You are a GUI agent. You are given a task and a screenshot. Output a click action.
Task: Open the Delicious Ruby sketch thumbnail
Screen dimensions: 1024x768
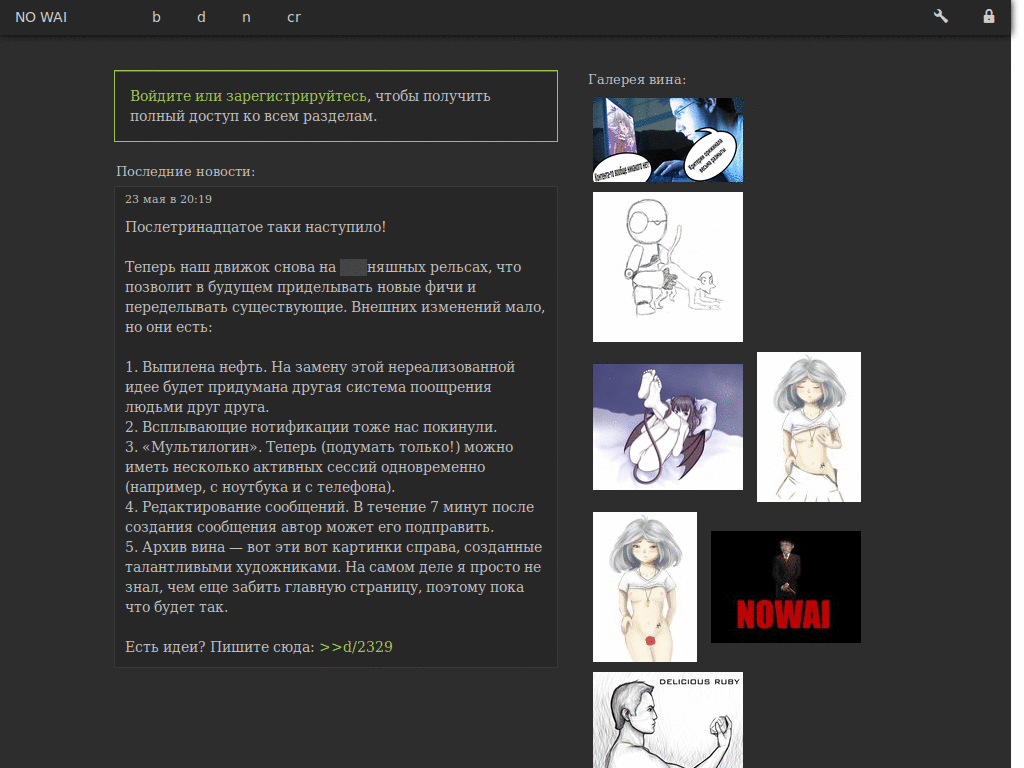[x=667, y=720]
